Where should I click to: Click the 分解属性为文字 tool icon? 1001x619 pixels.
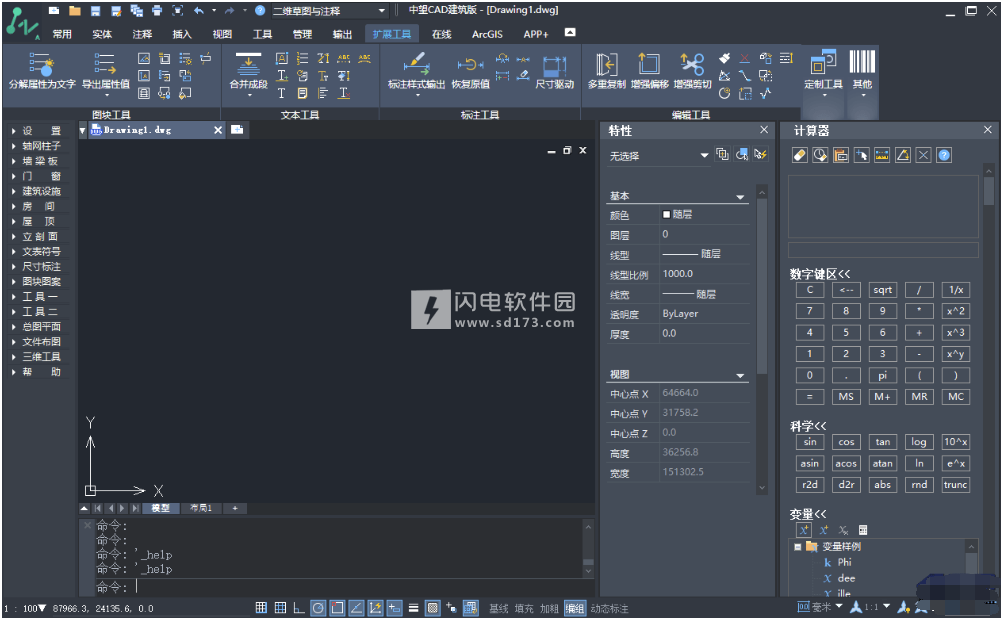point(41,64)
